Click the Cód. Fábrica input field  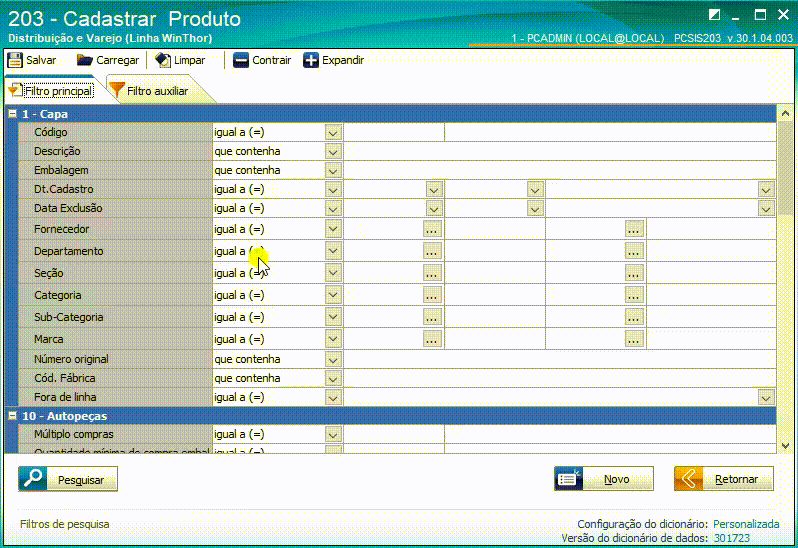coord(560,378)
